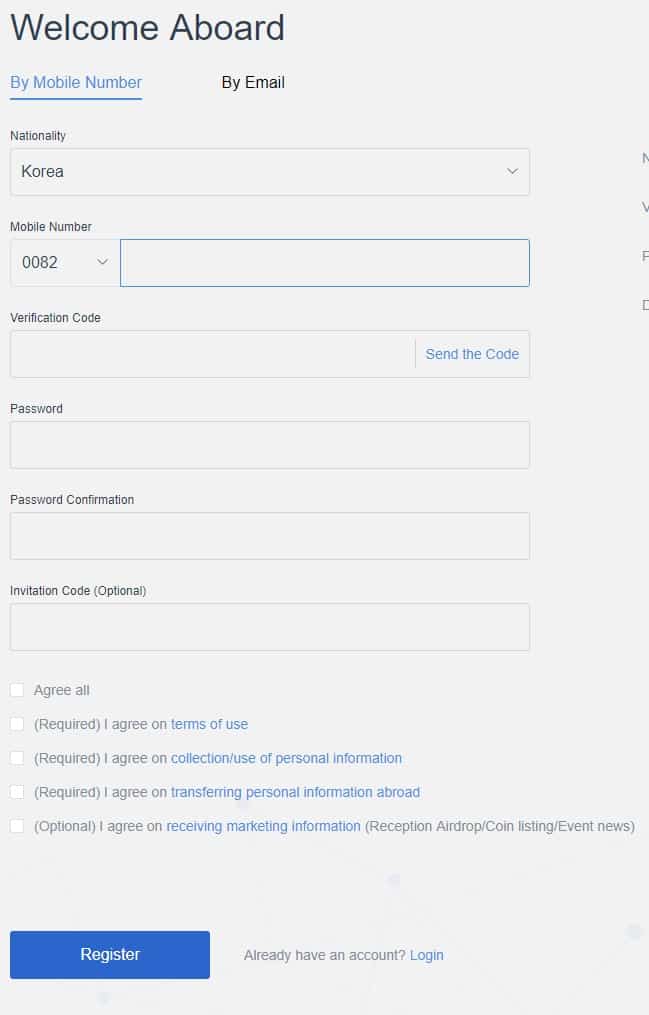The image size is (649, 1015).
Task: Click the chevron beside 0082 code
Action: (x=102, y=262)
